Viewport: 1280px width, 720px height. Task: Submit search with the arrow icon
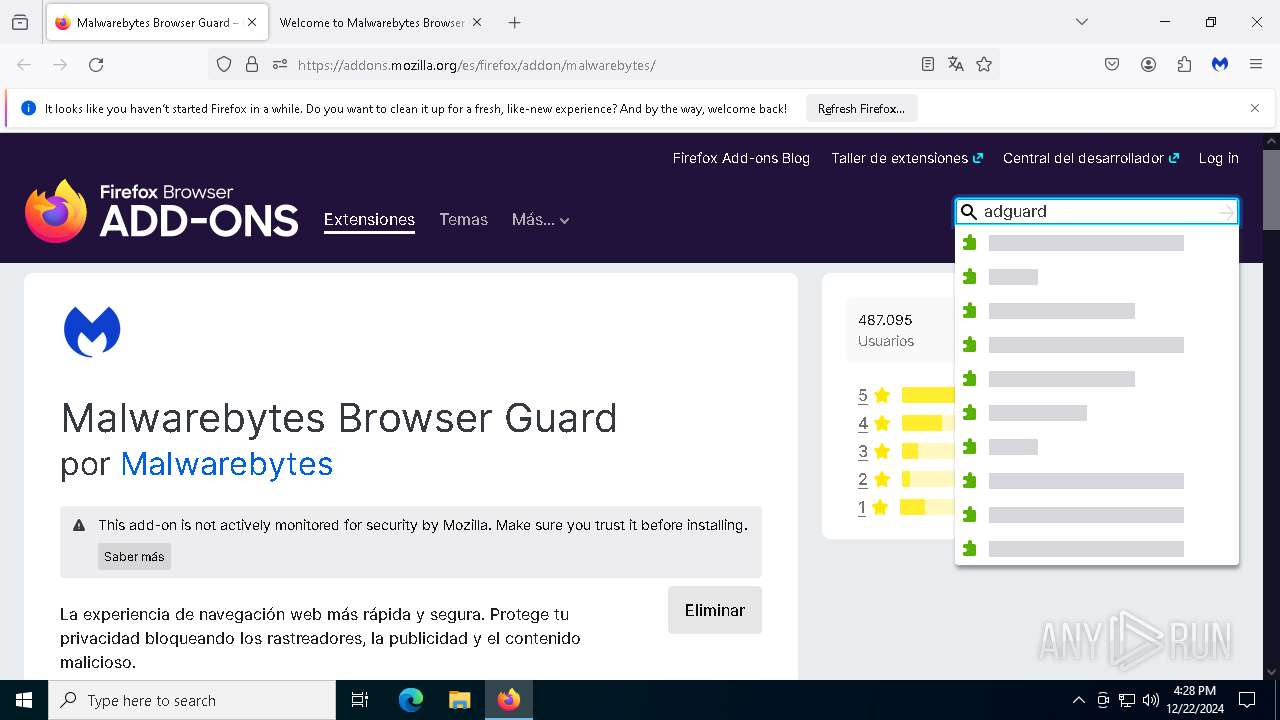pos(1226,212)
